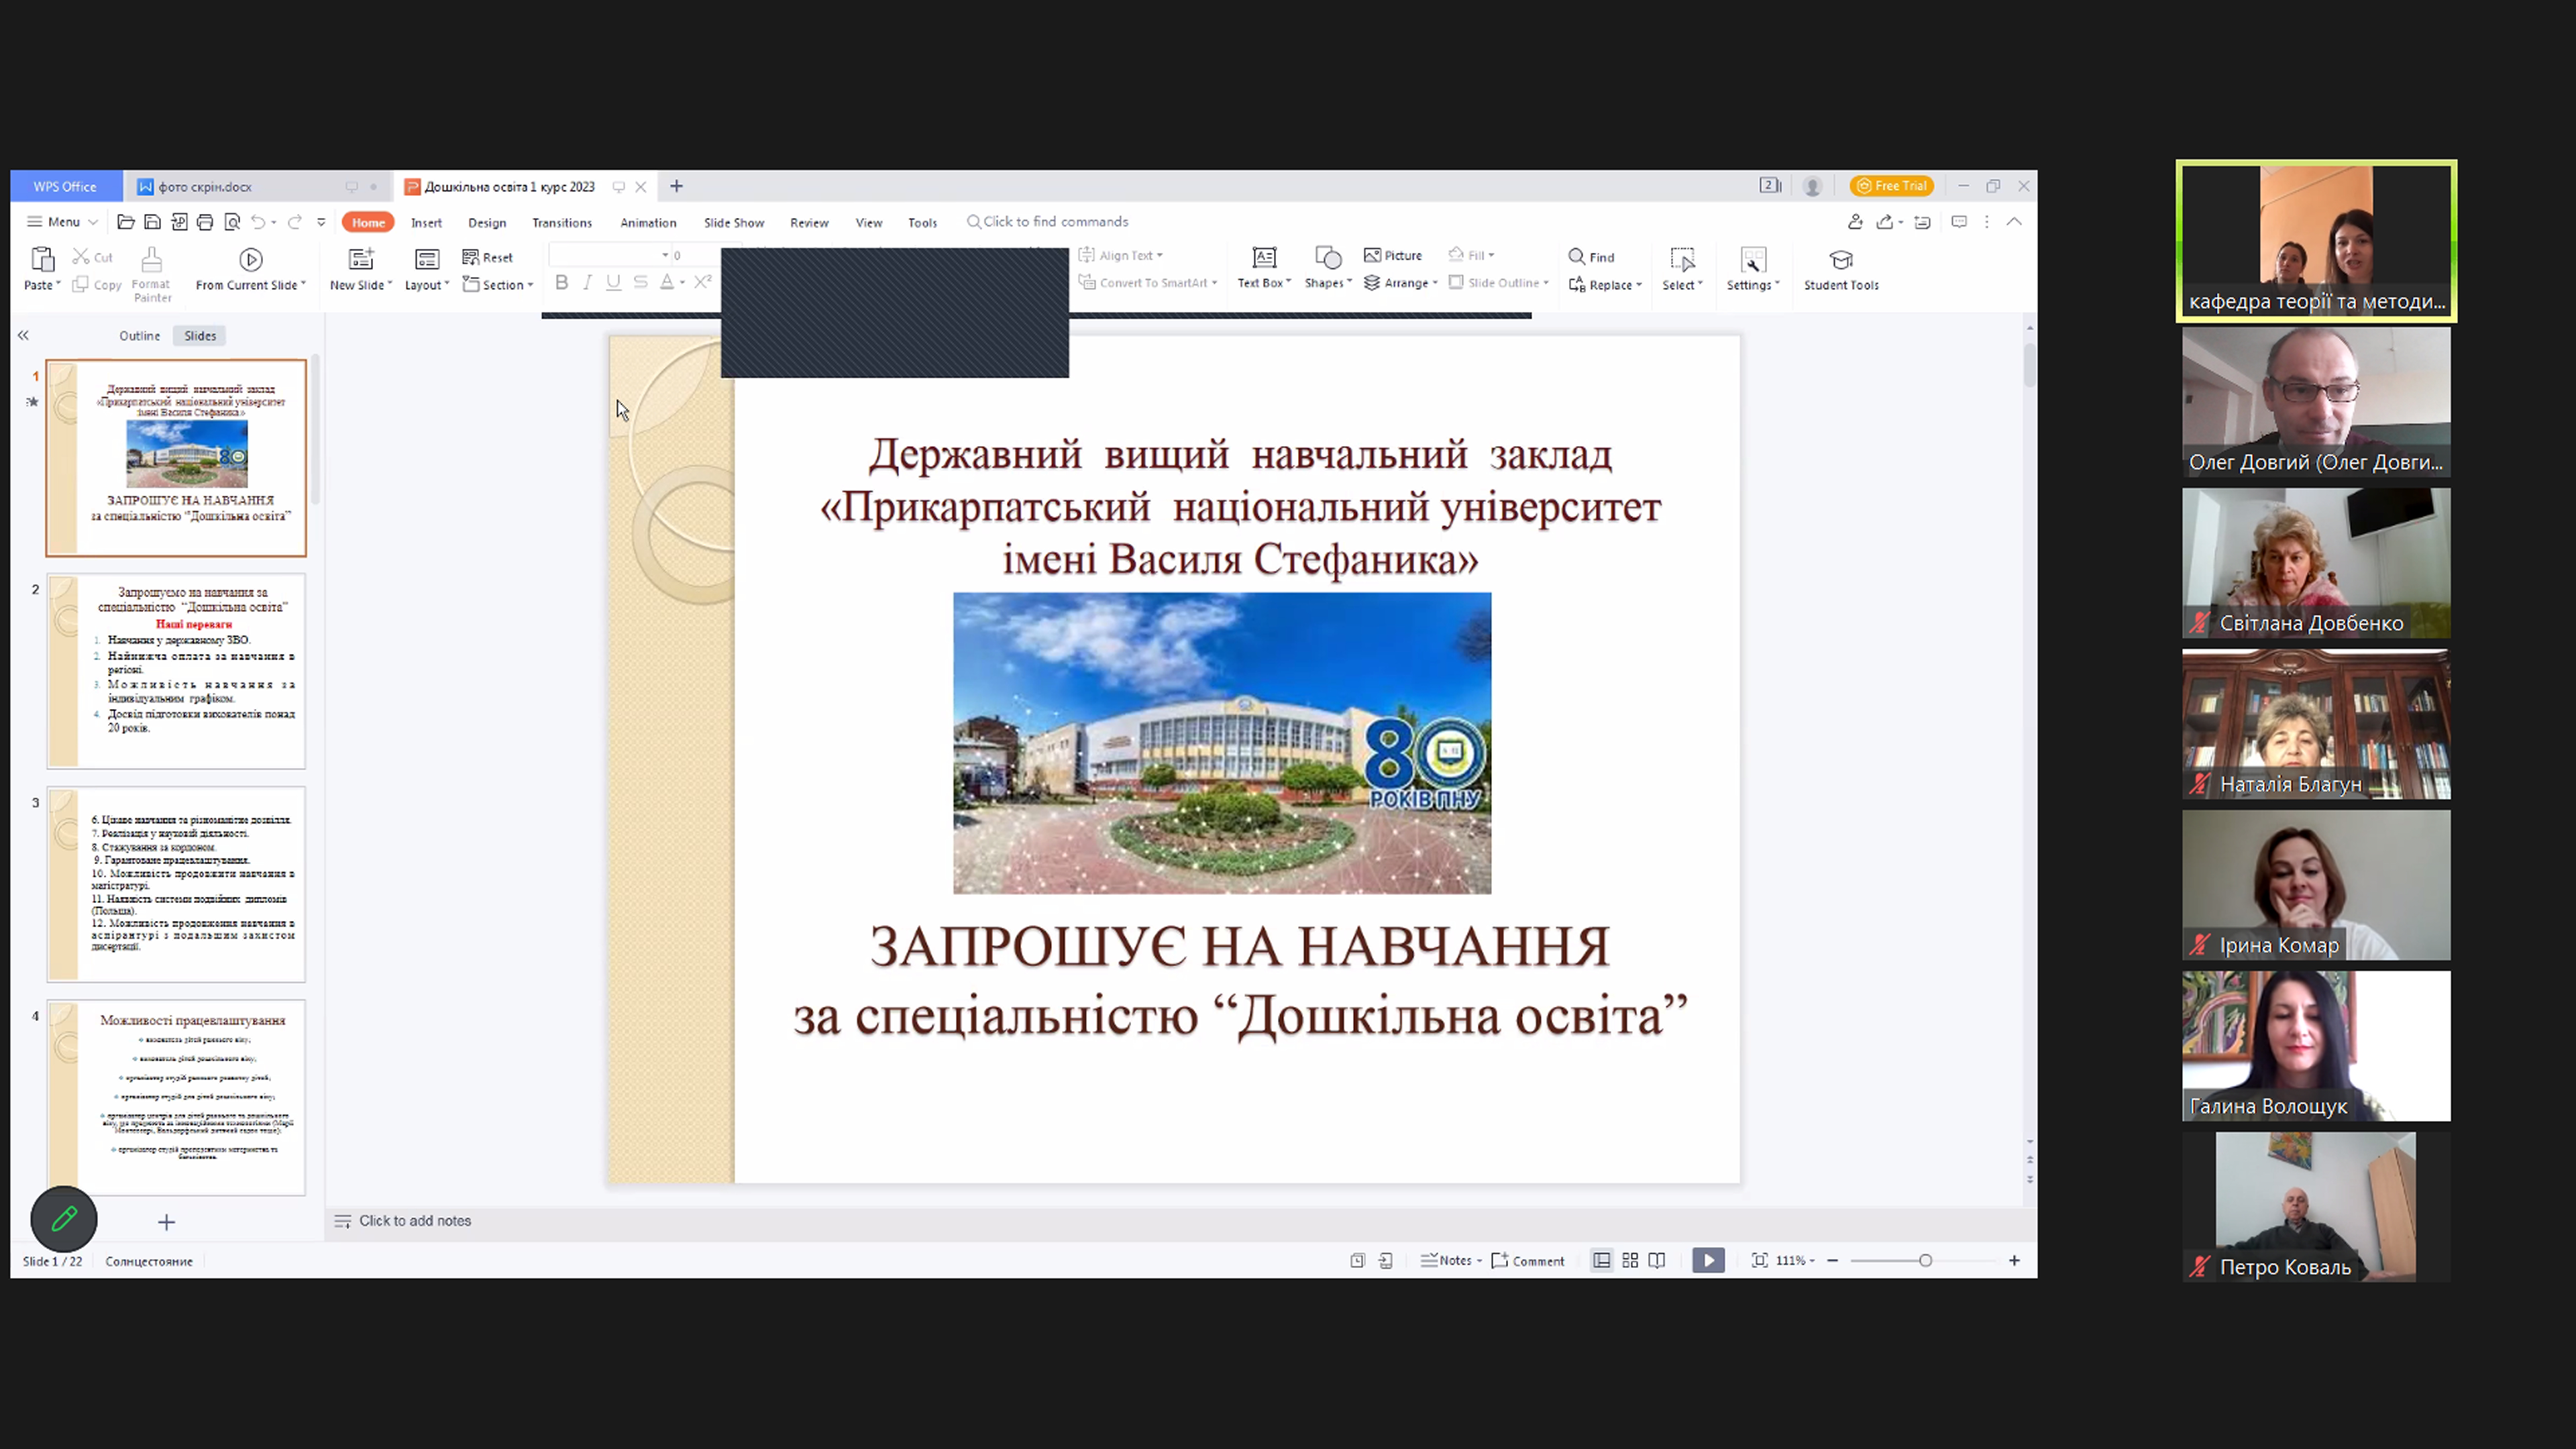The image size is (2576, 1449).
Task: Open the Transitions ribbon tab
Action: [562, 223]
